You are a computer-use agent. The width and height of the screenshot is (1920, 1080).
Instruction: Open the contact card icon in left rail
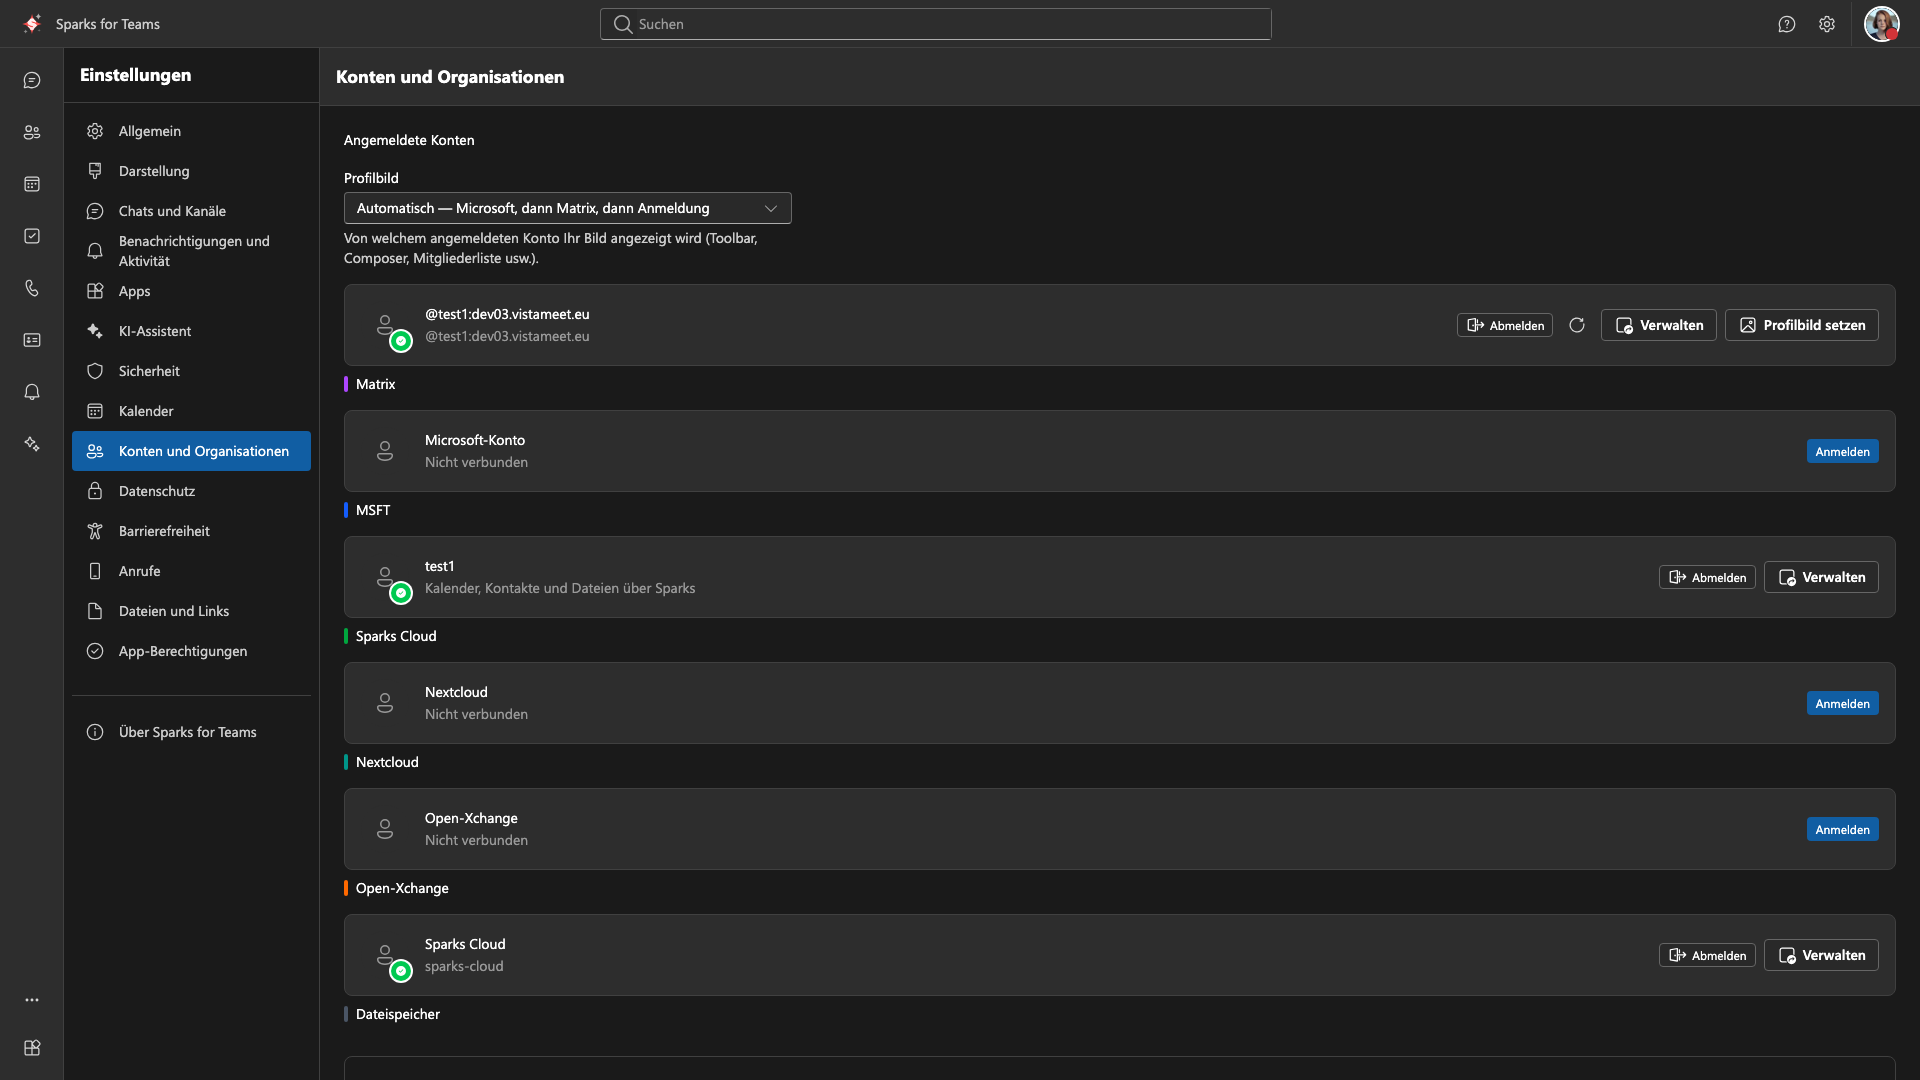32,340
